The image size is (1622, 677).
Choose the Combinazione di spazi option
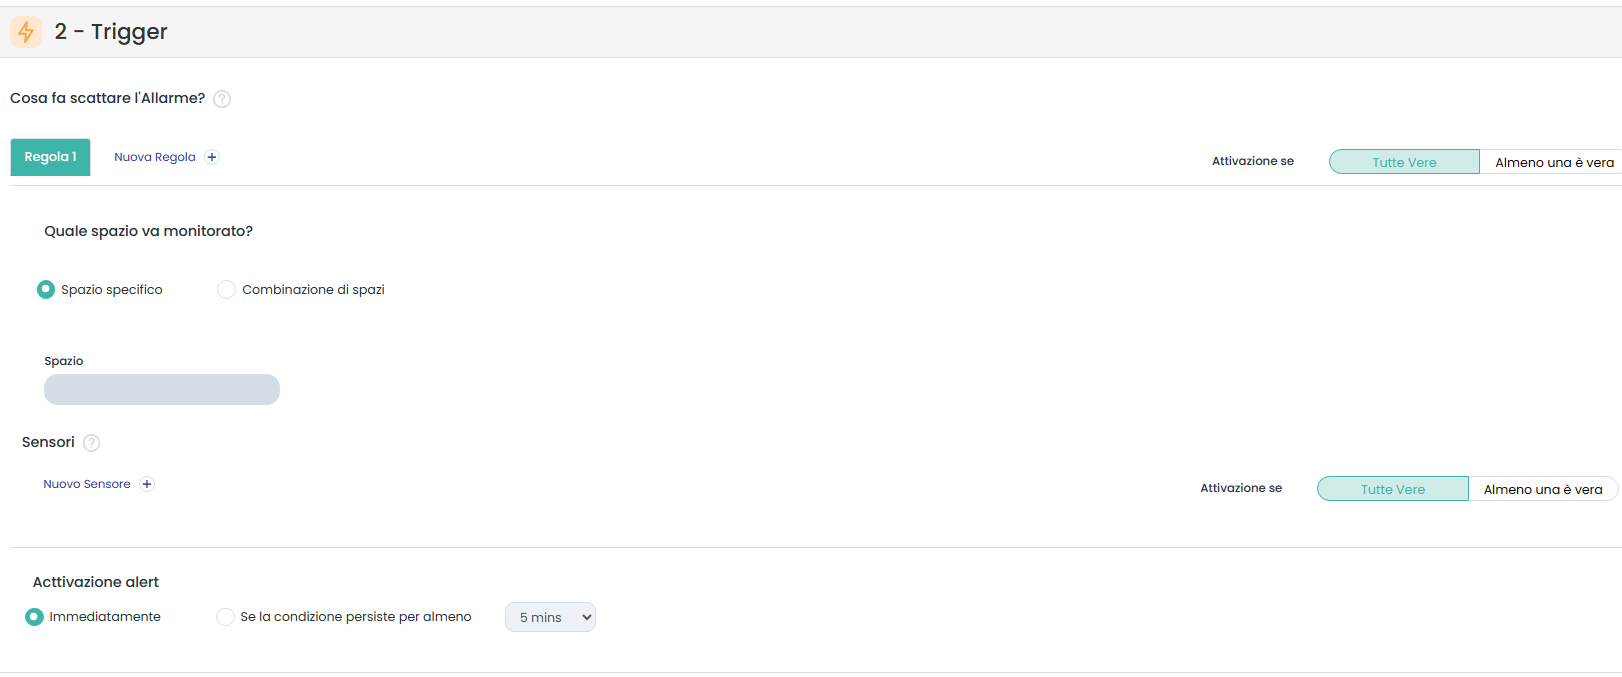pyautogui.click(x=227, y=290)
